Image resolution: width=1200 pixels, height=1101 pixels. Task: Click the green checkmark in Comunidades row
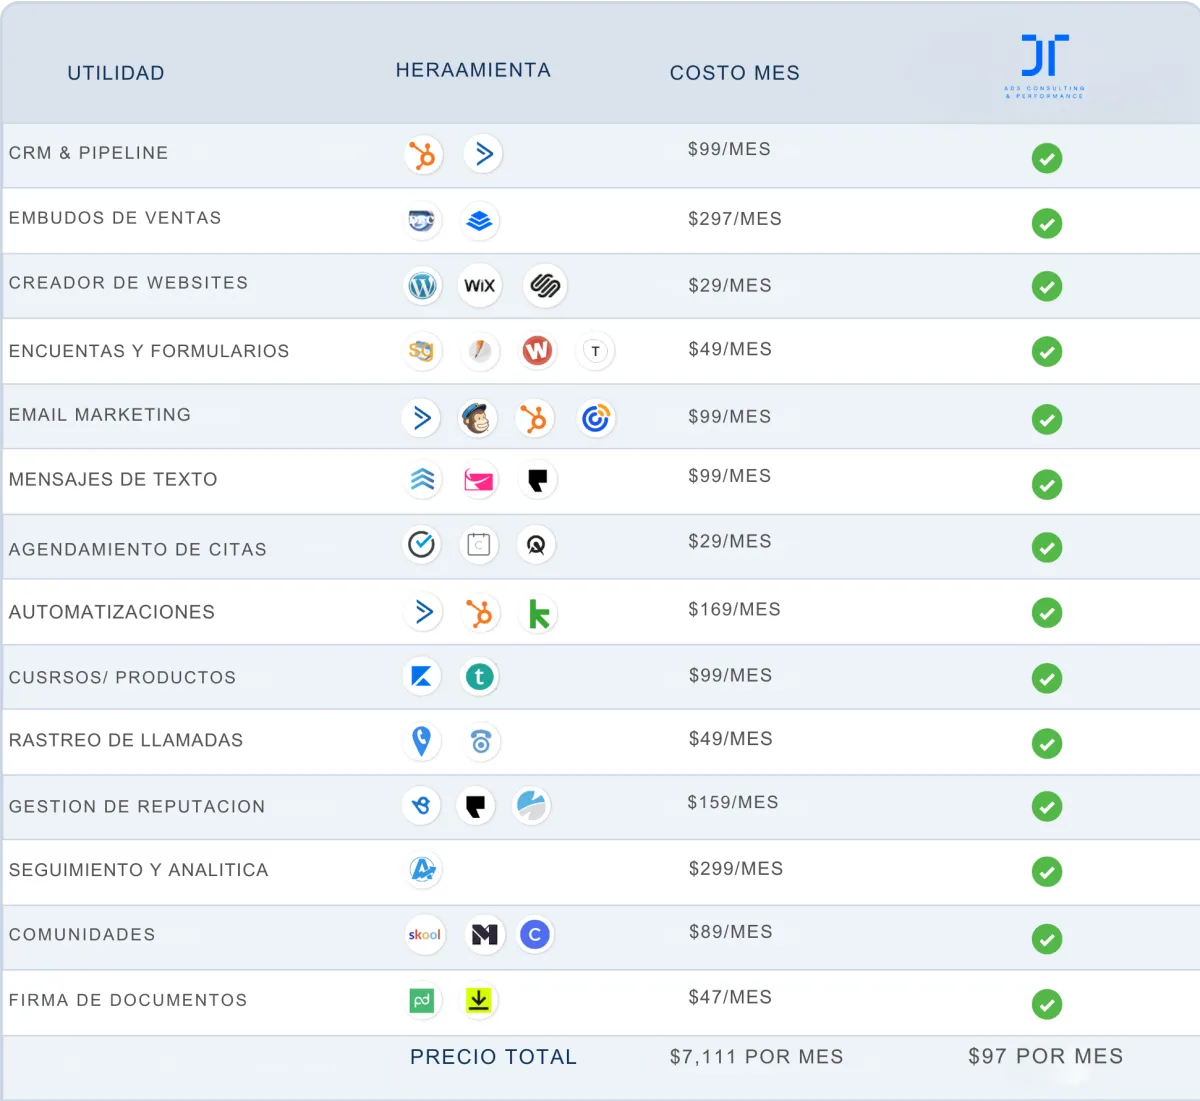point(1047,939)
